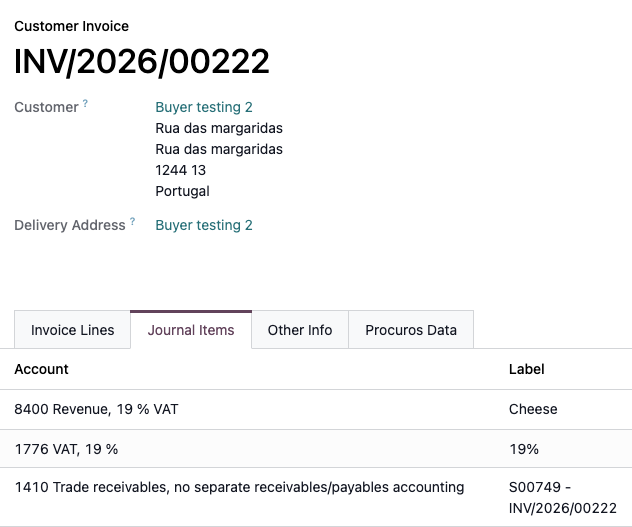Click the Label column header

526,369
